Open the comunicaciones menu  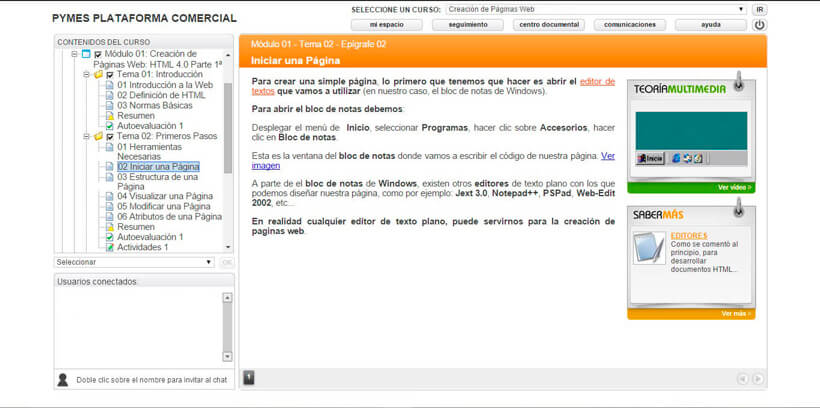[630, 25]
